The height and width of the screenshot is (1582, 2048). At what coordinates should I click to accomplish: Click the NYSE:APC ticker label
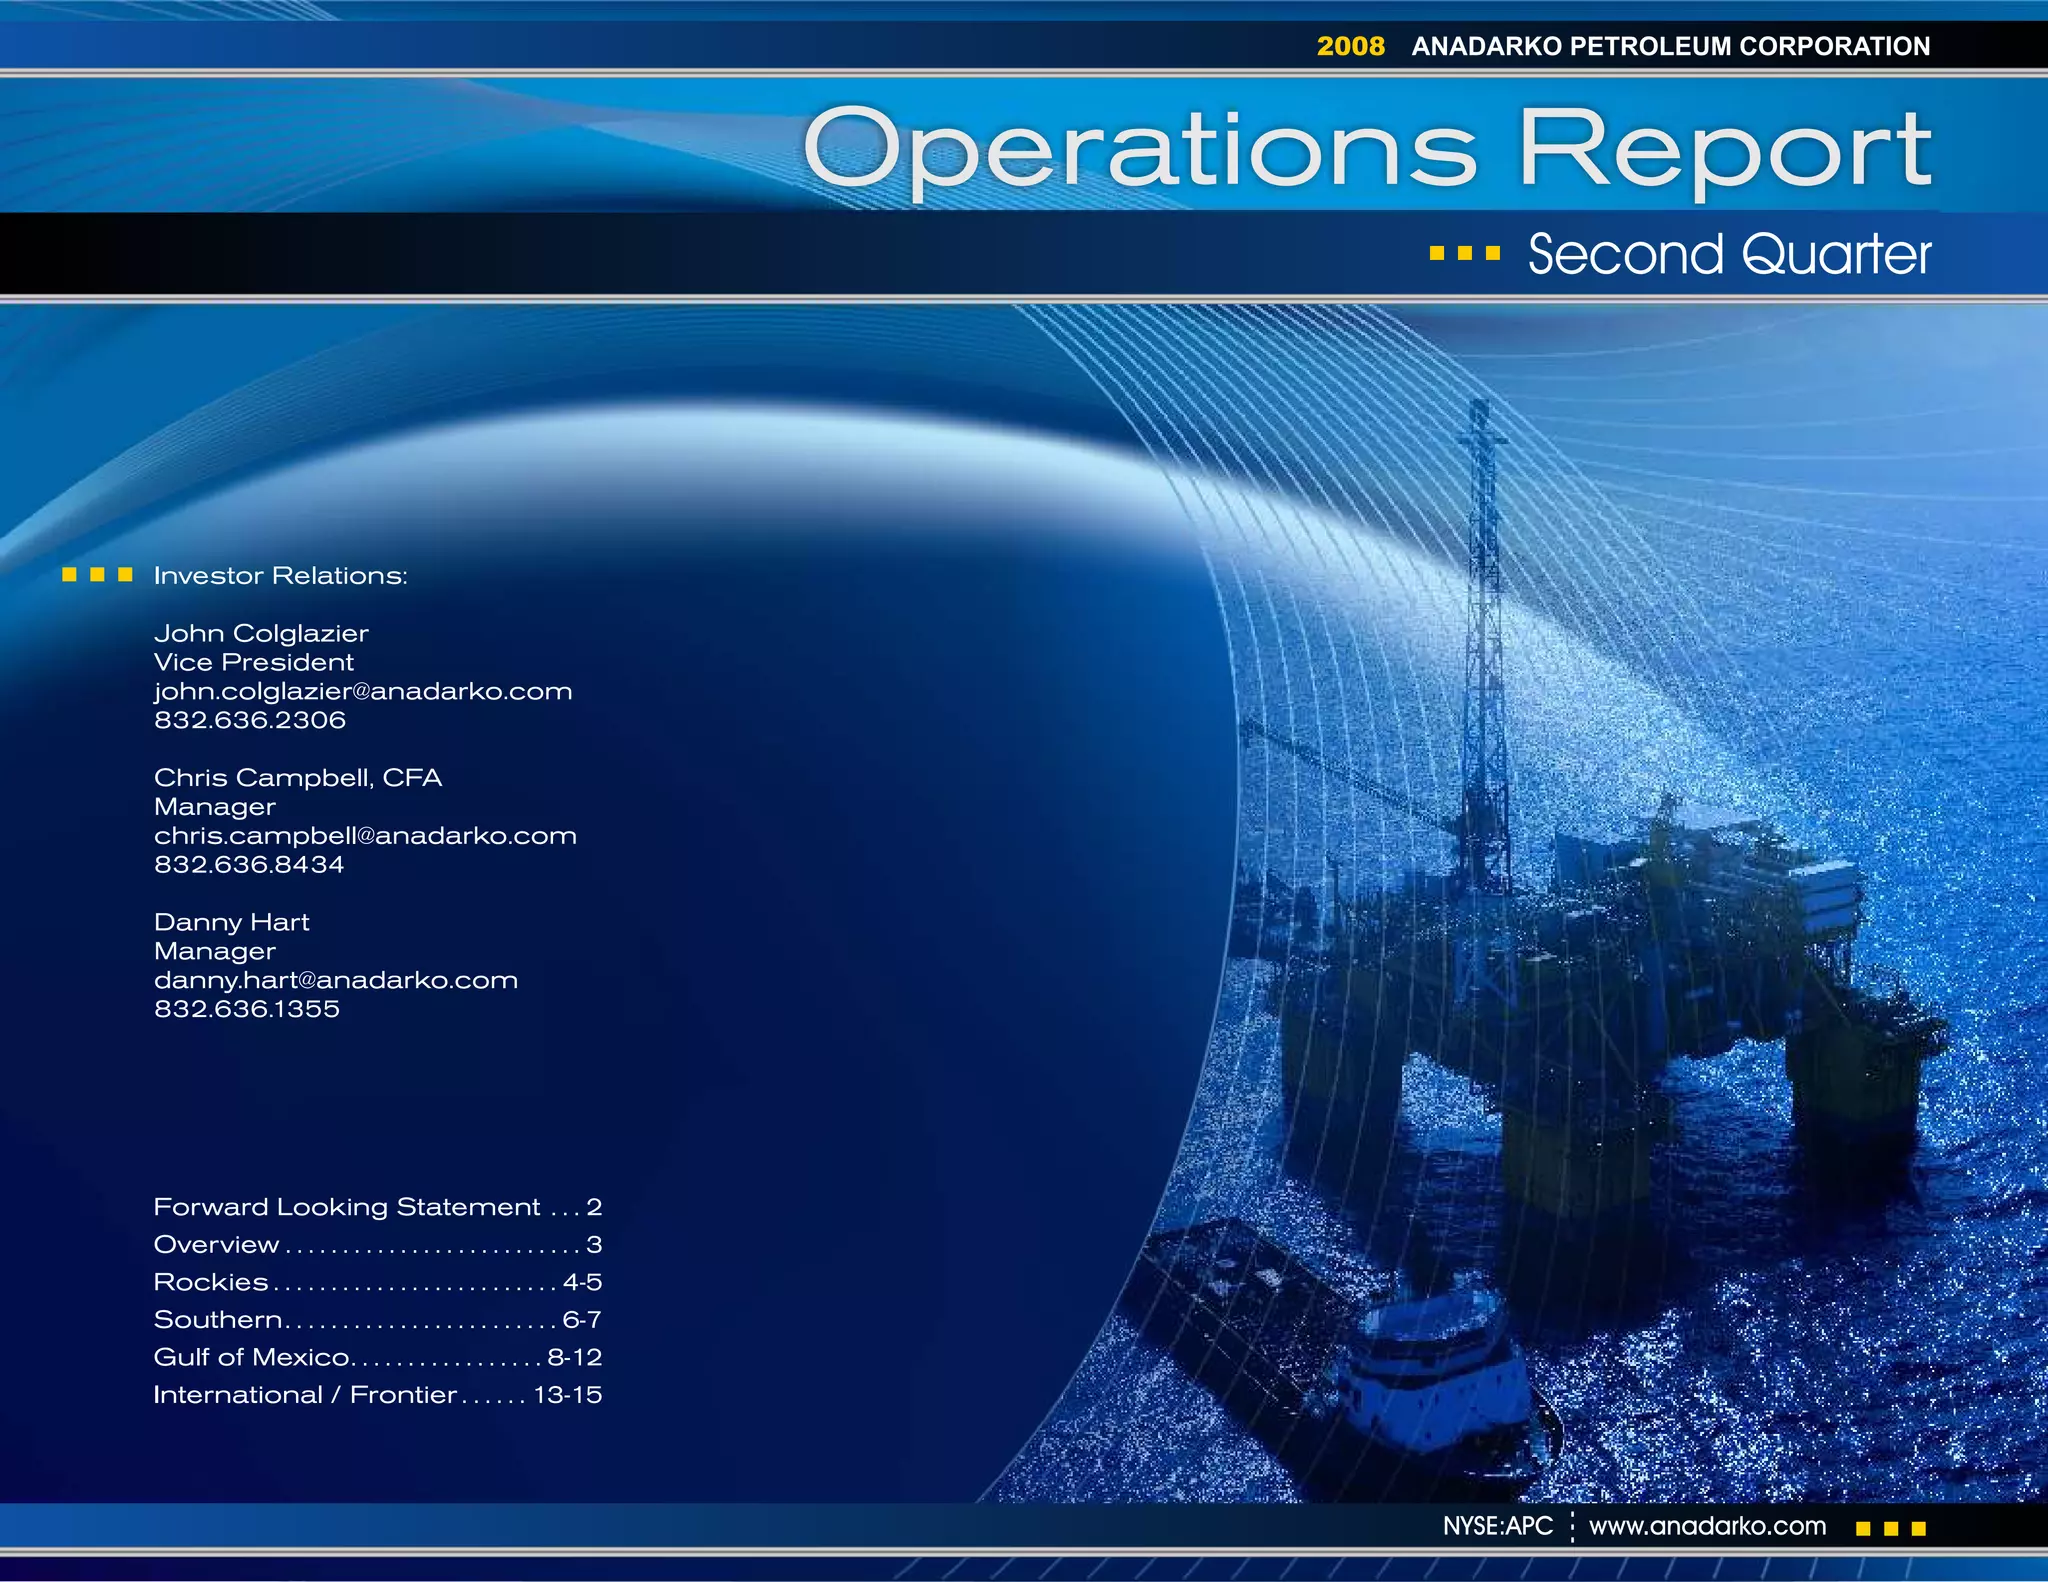[x=1497, y=1526]
